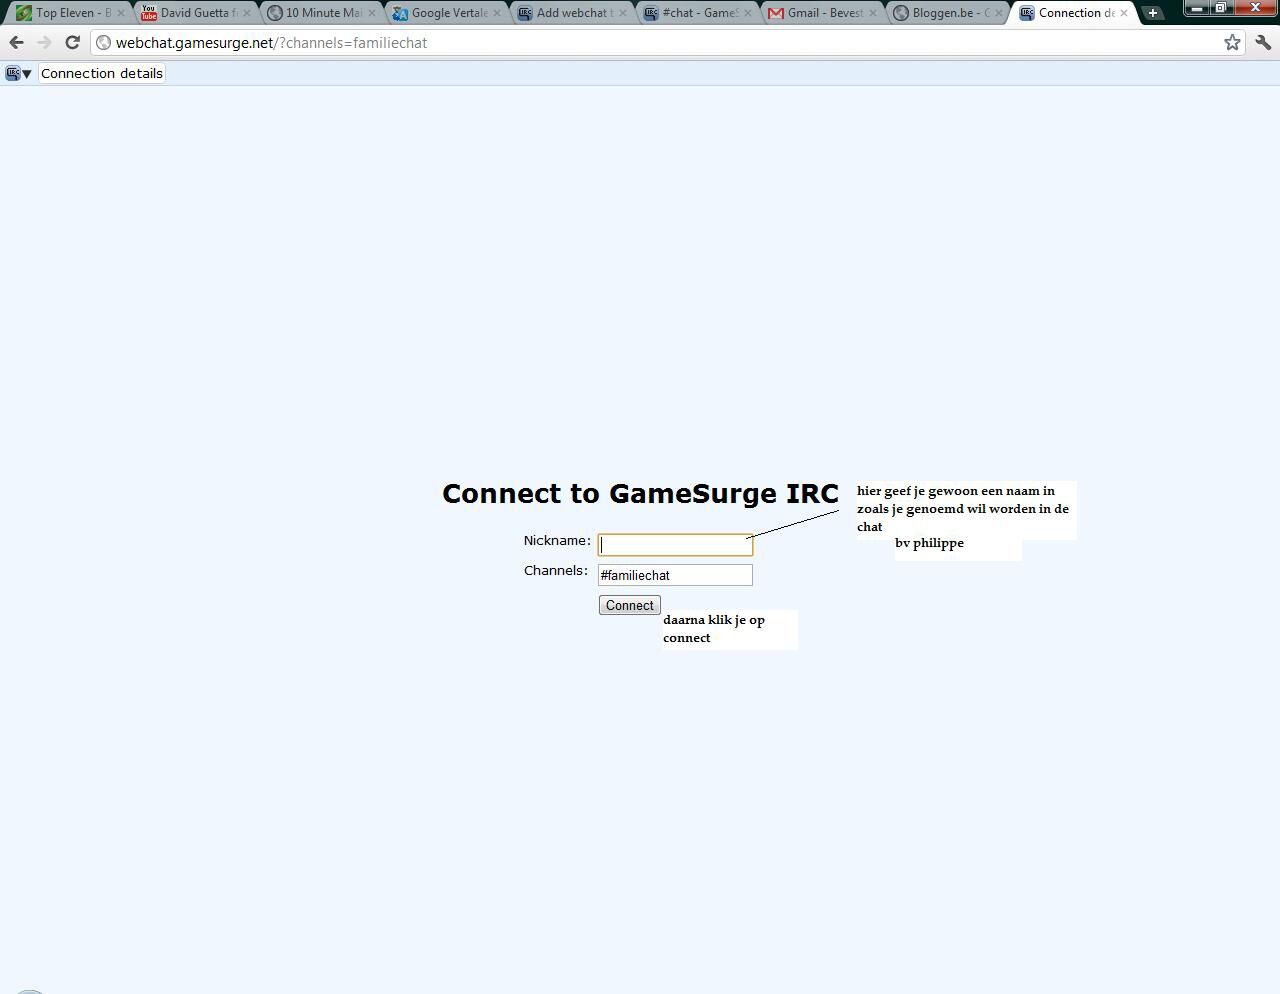The image size is (1280, 994).
Task: Close the Add webchat tab
Action: 621,13
